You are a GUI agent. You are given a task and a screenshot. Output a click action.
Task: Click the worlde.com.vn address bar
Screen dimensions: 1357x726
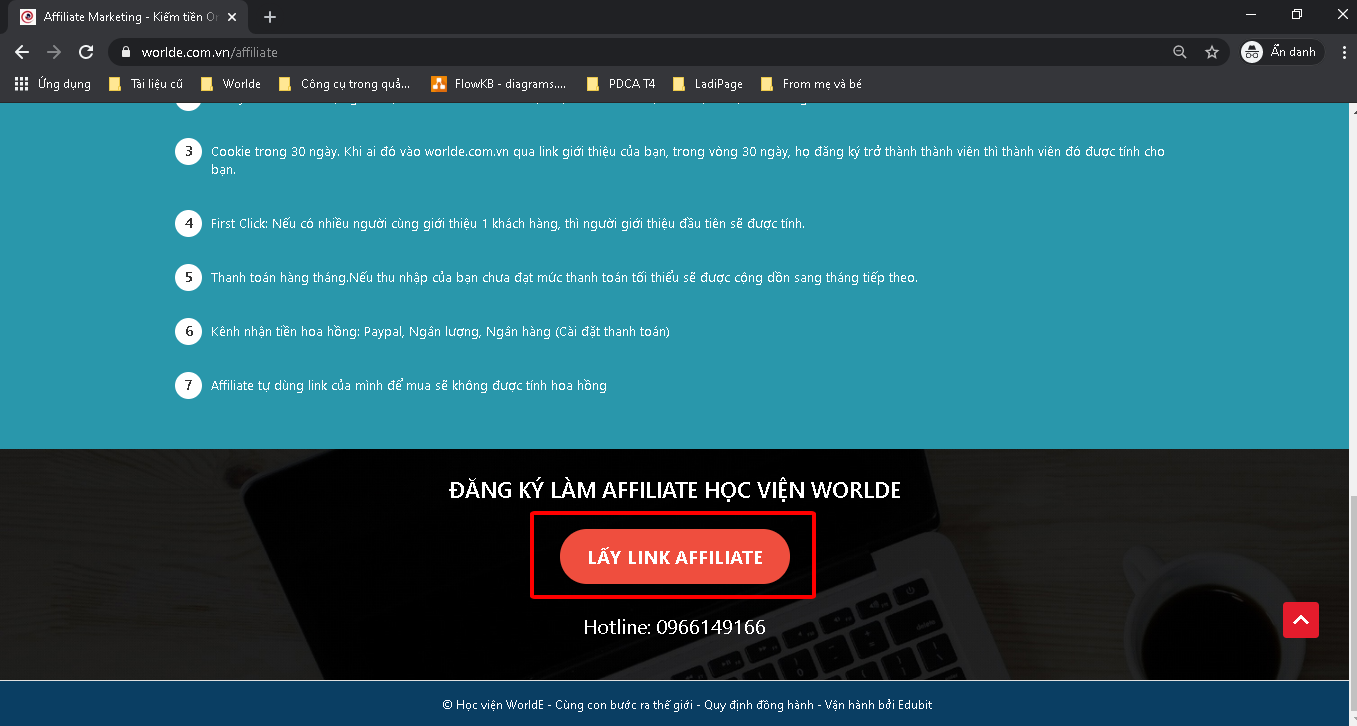coord(640,52)
